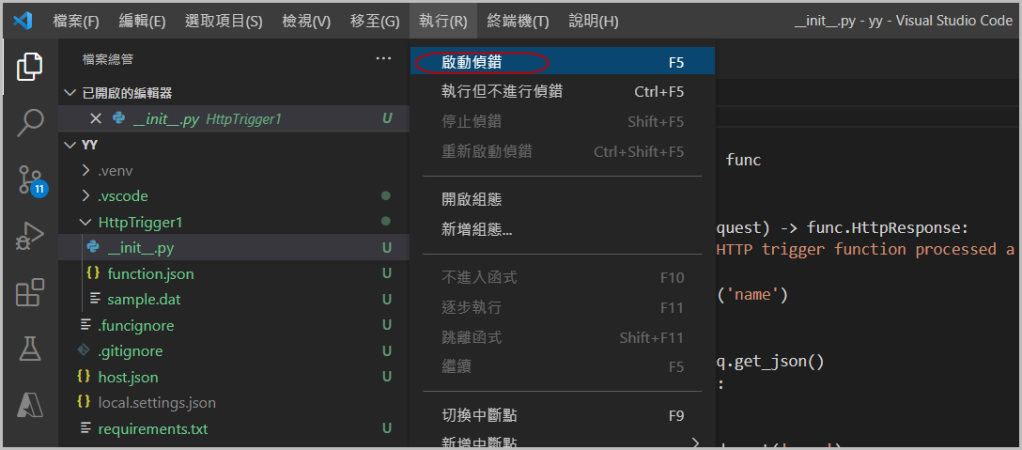1022x450 pixels.
Task: Select 啟動偵錯 from the Run menu
Action: click(472, 62)
